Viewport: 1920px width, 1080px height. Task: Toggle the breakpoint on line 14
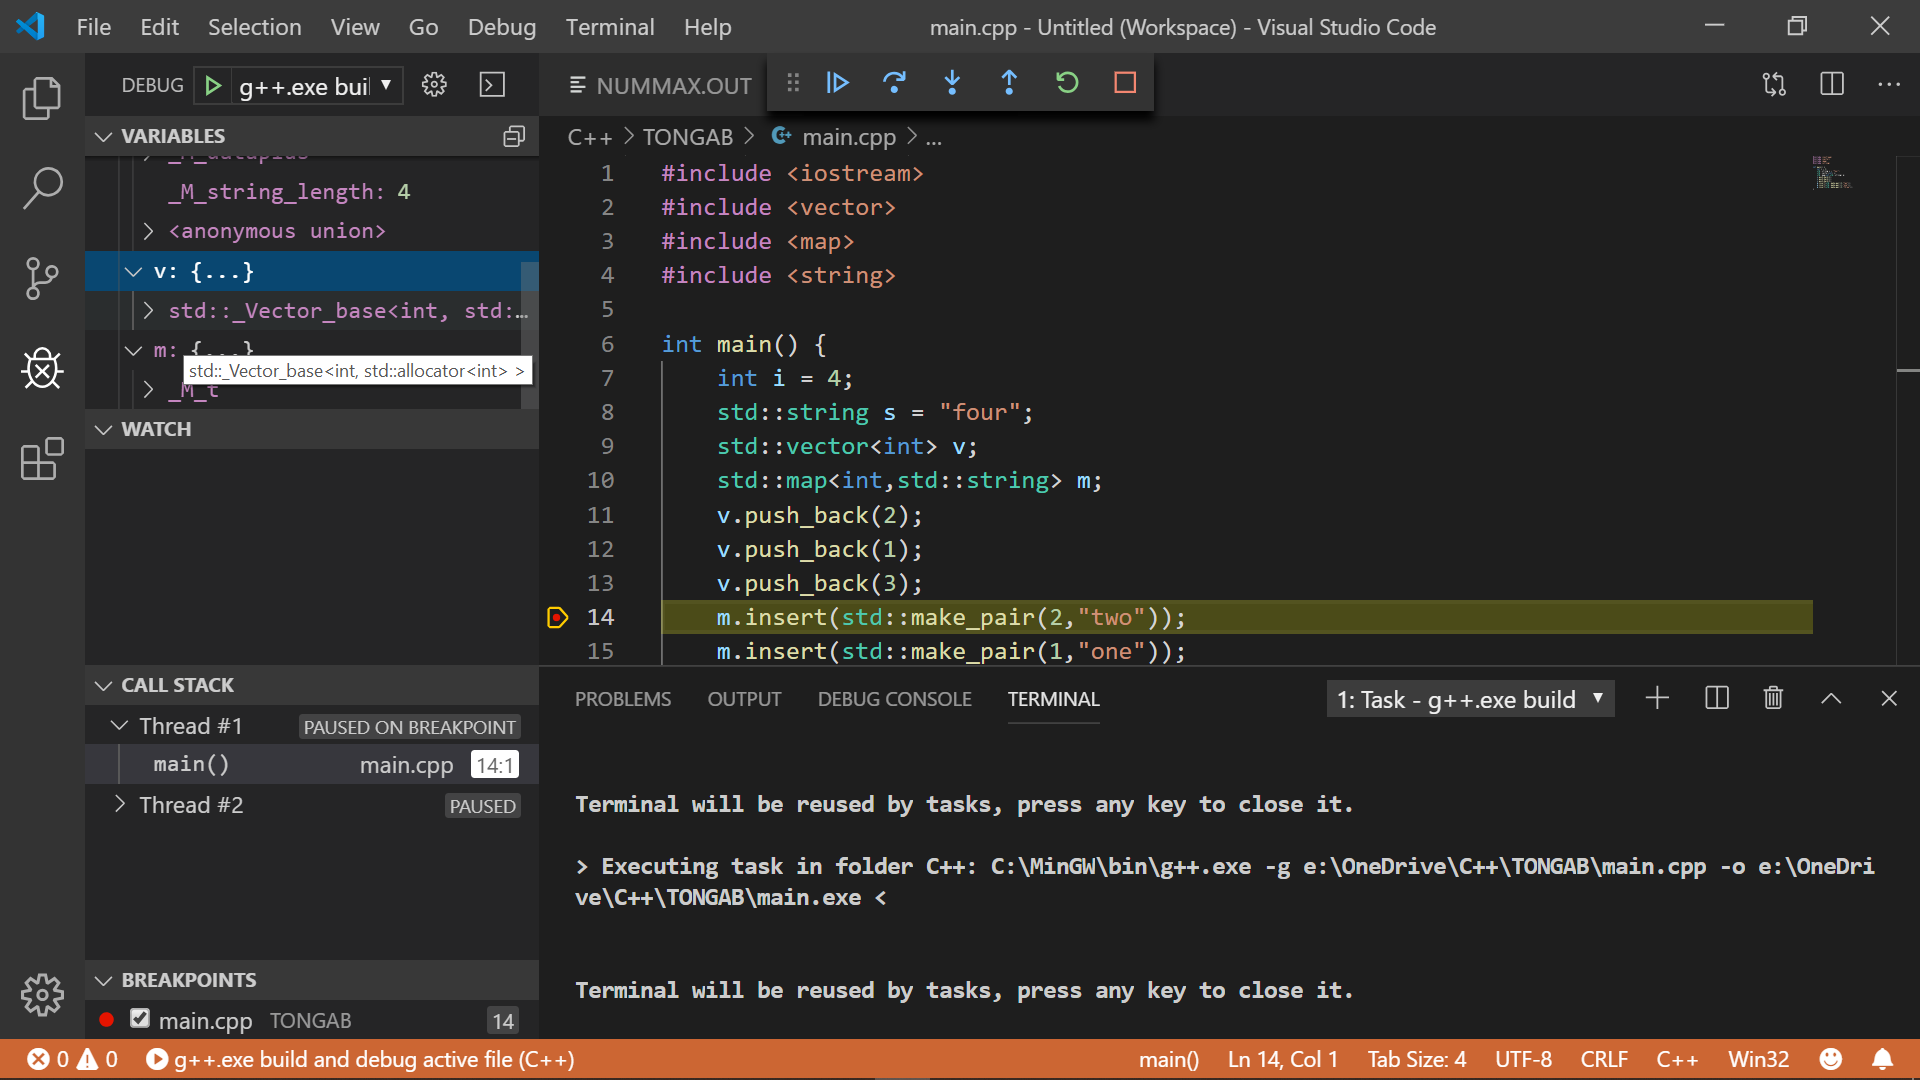(x=557, y=618)
